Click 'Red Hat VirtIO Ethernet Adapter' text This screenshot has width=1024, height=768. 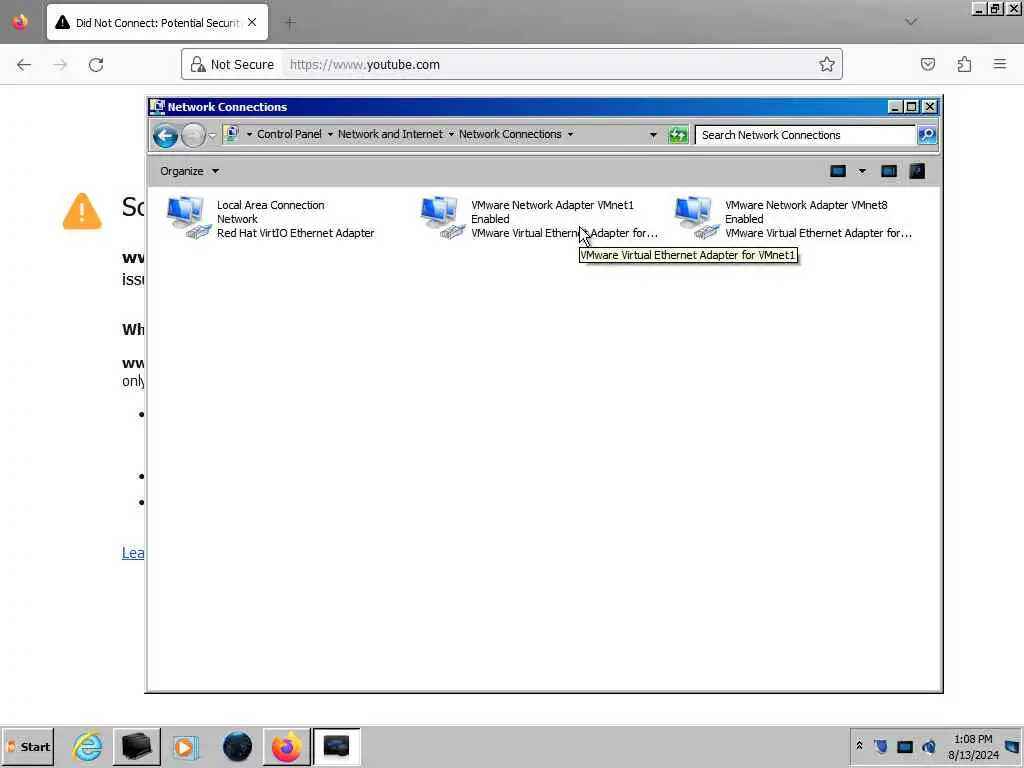[295, 233]
